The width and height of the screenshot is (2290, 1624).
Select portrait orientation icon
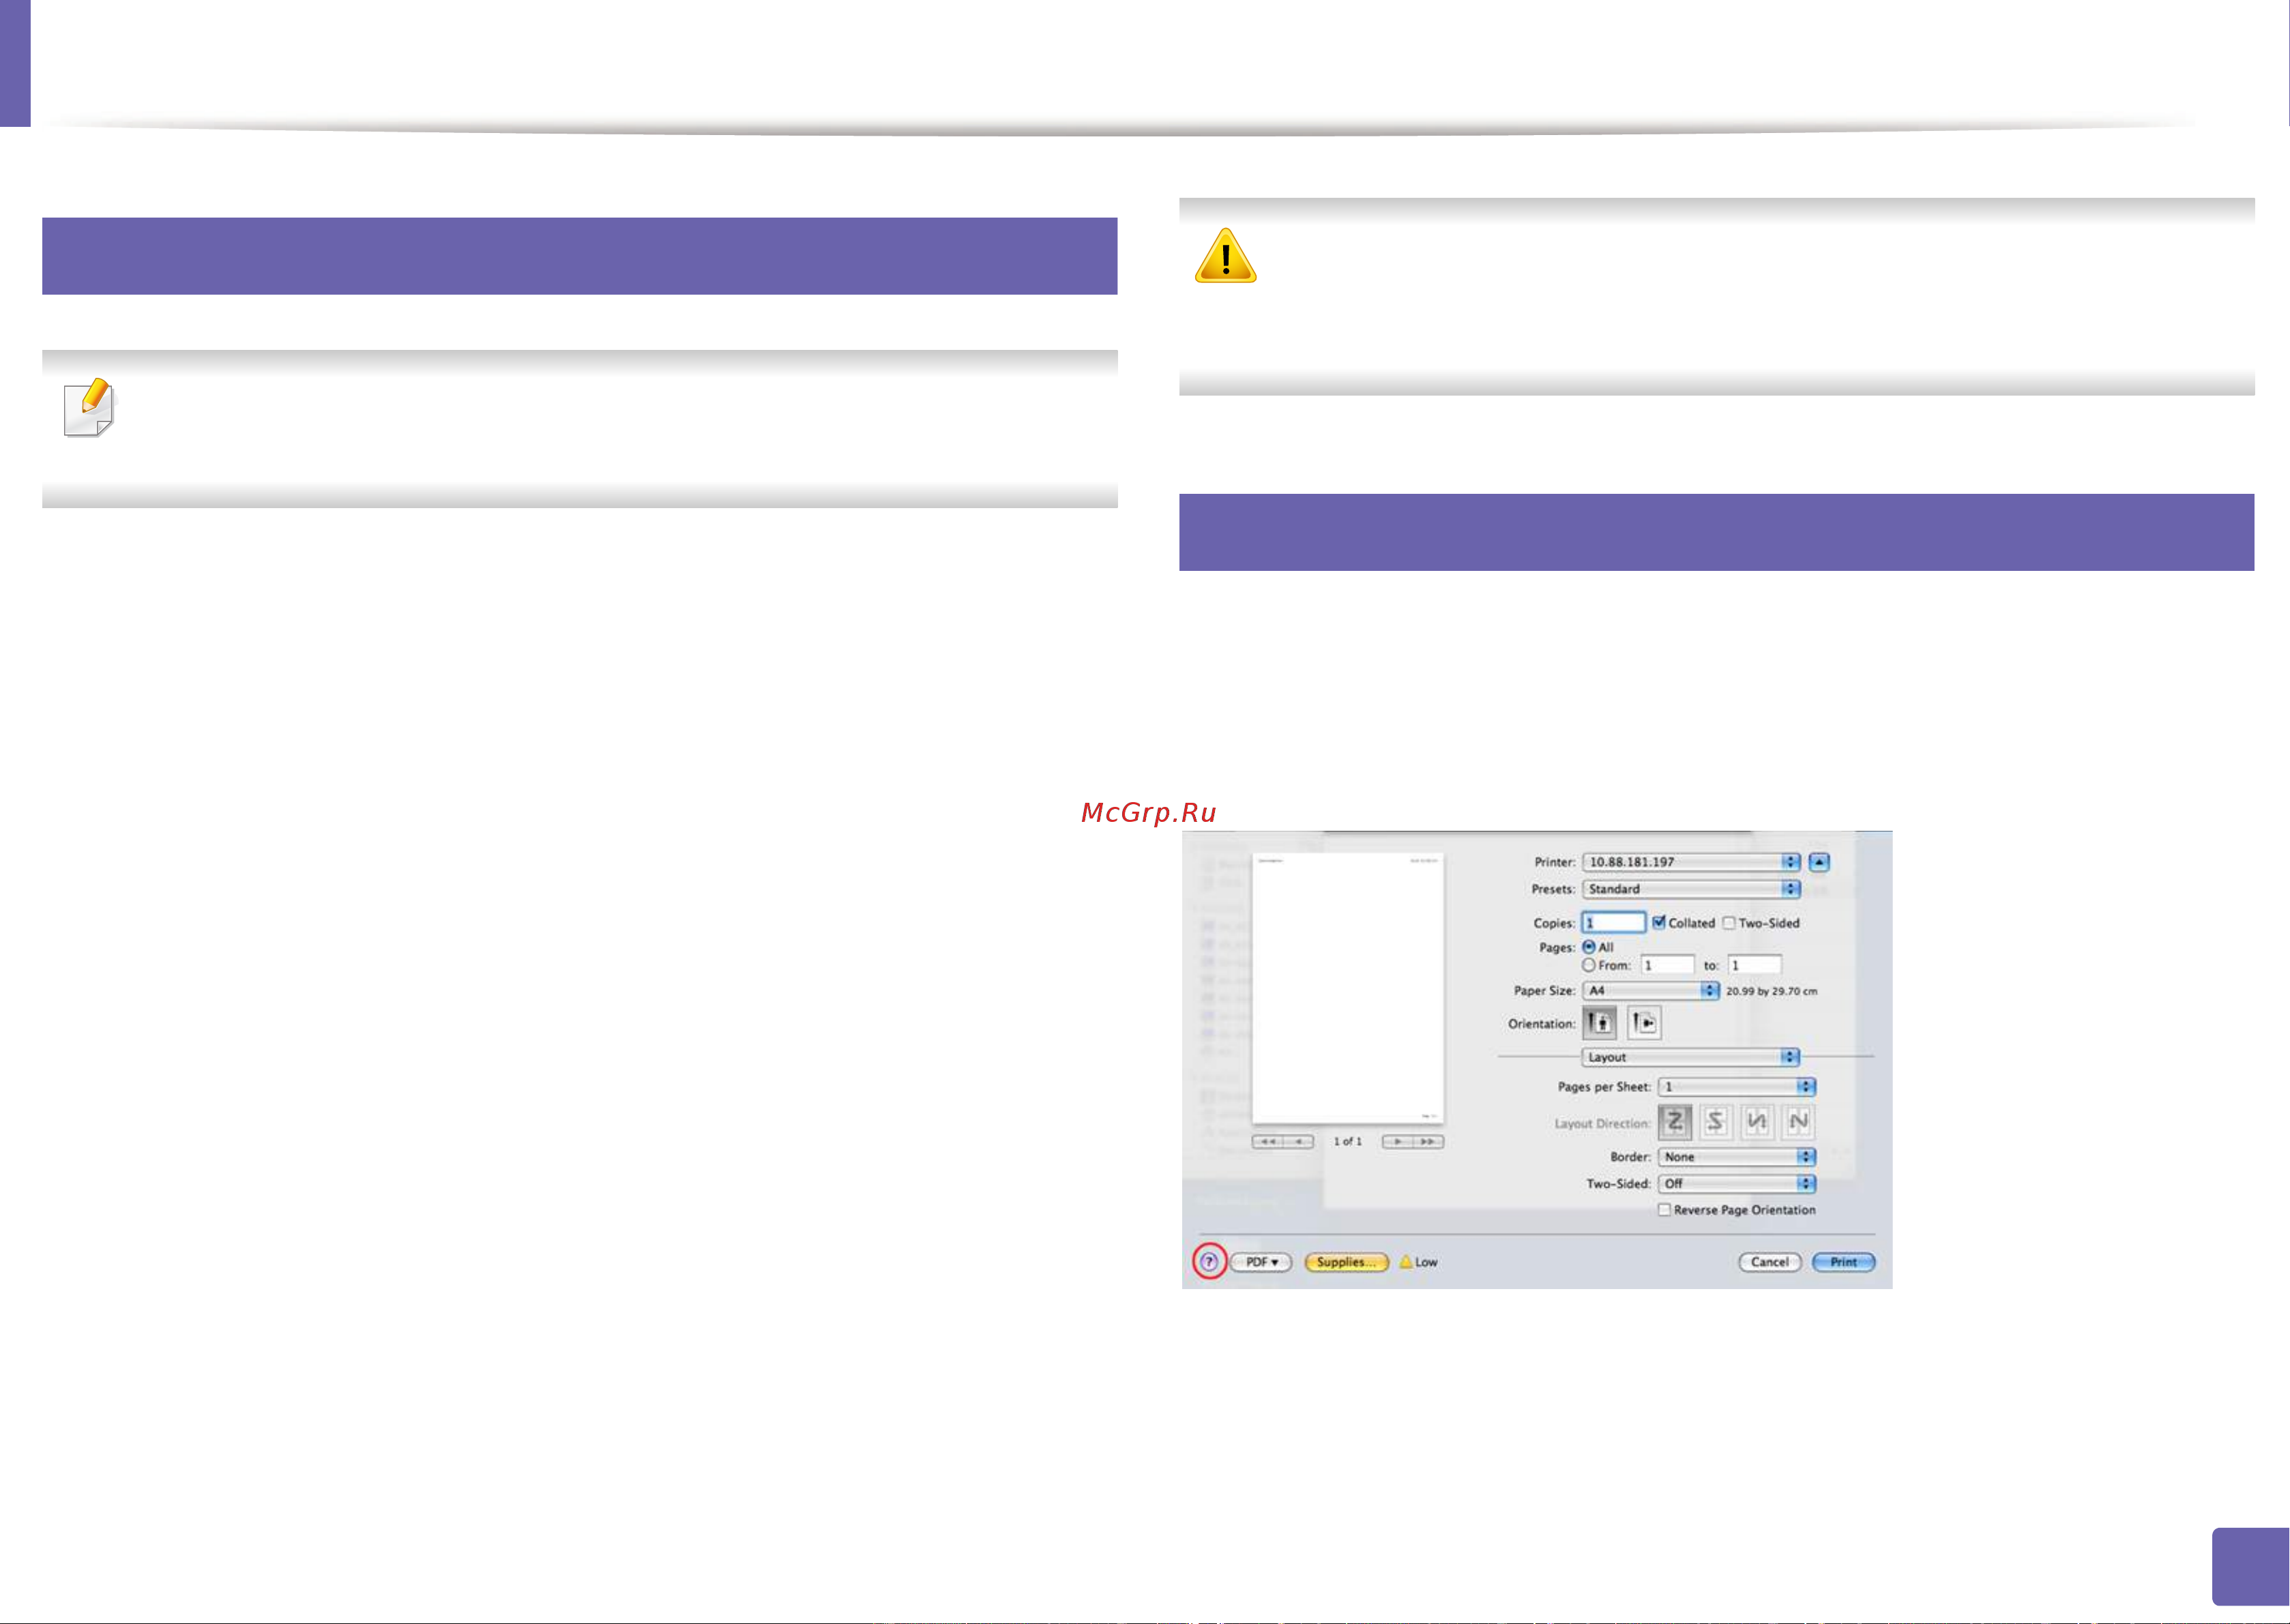[1600, 1023]
